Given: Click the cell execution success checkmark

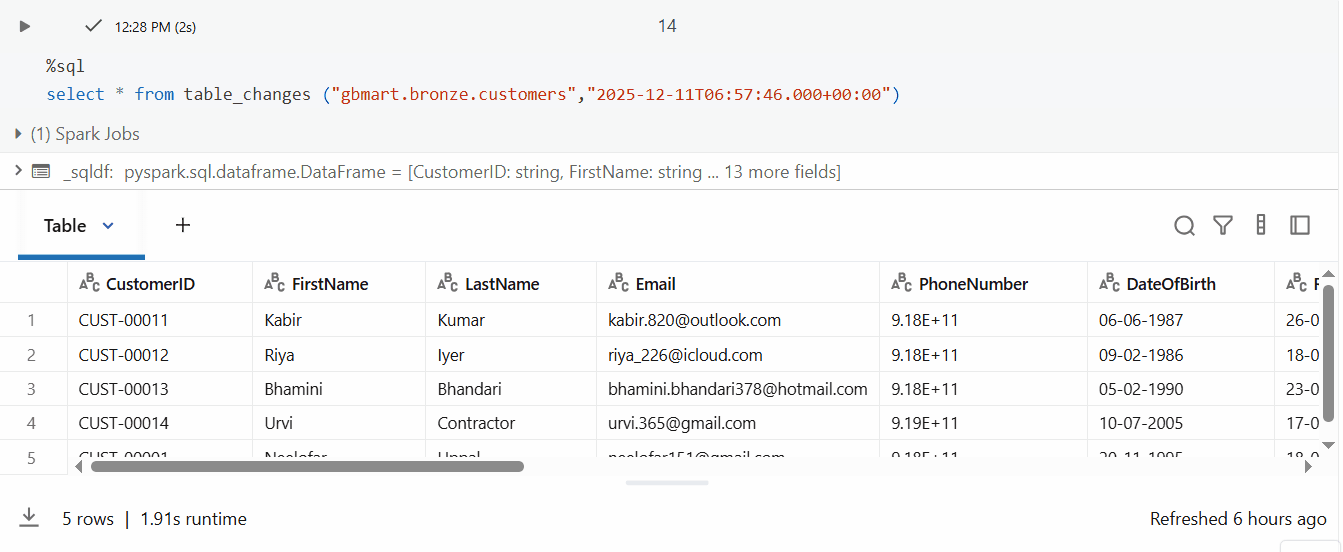Looking at the screenshot, I should [x=94, y=26].
